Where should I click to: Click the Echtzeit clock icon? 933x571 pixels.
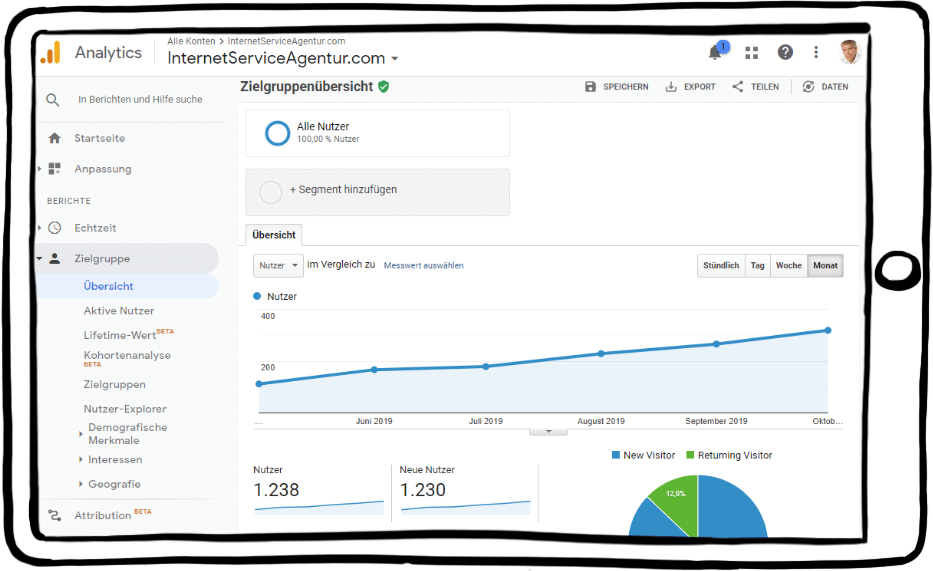click(55, 228)
